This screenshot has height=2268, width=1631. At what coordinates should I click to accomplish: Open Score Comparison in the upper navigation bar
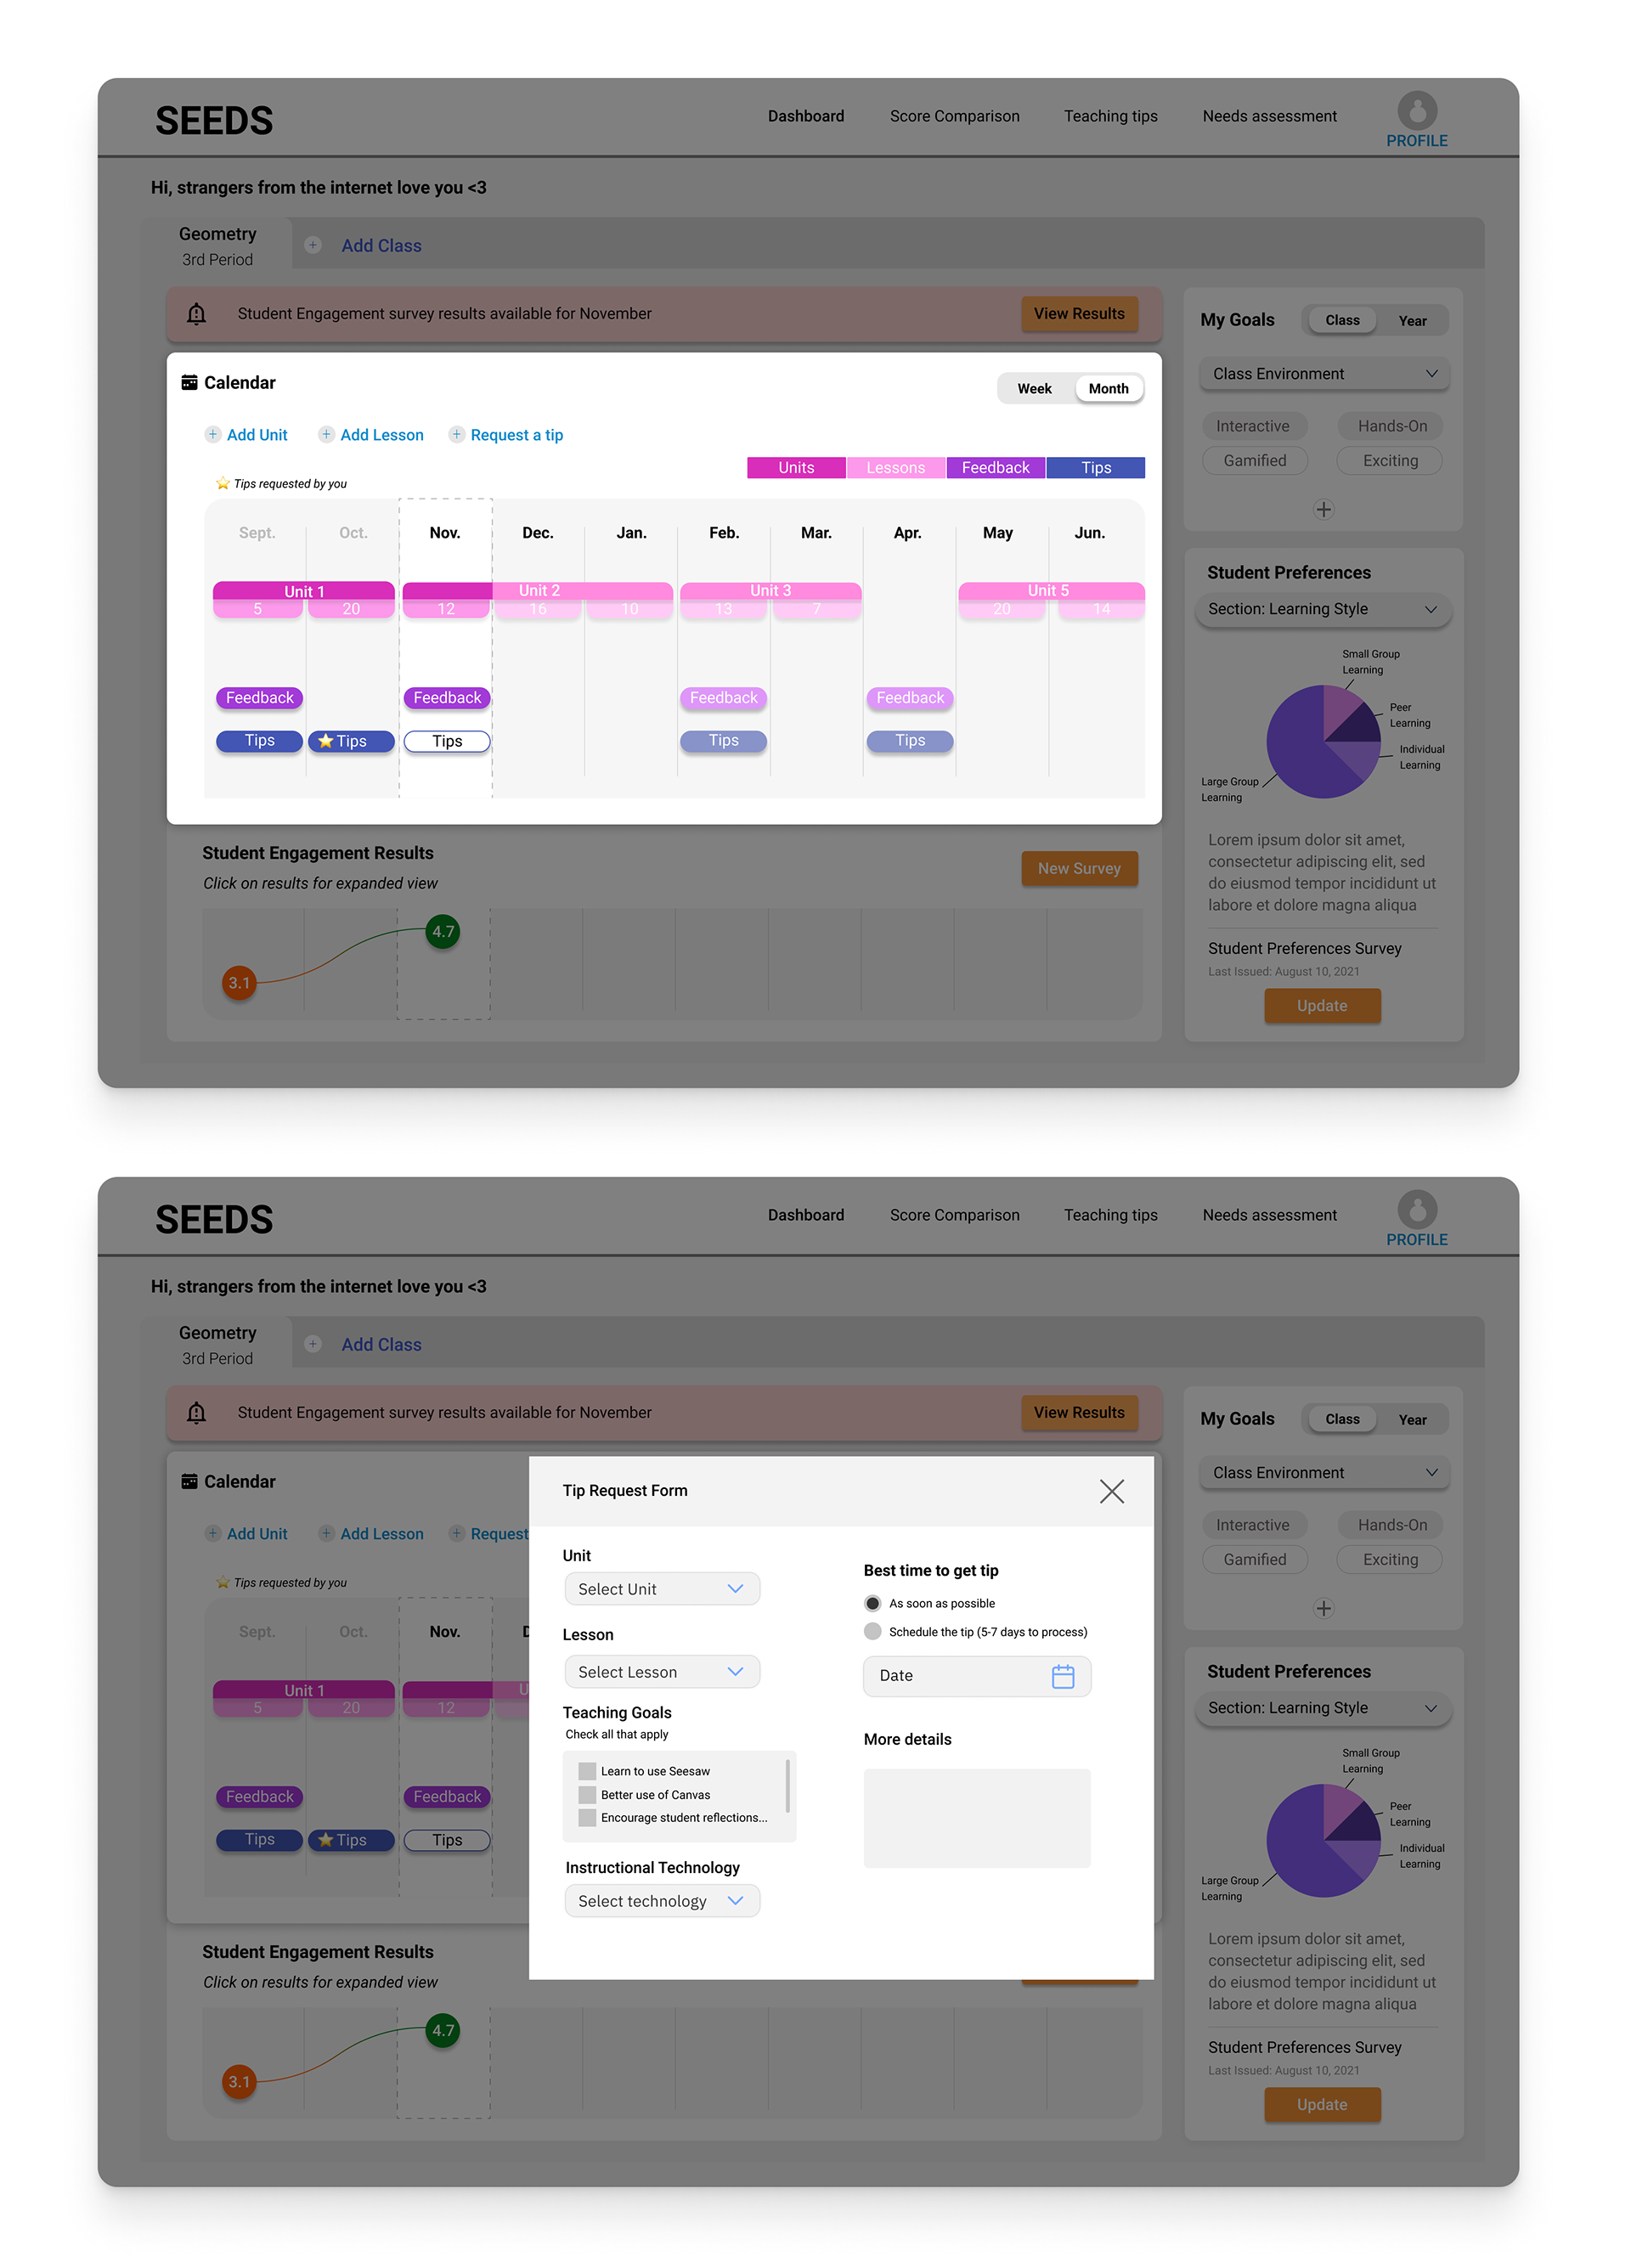click(x=954, y=116)
